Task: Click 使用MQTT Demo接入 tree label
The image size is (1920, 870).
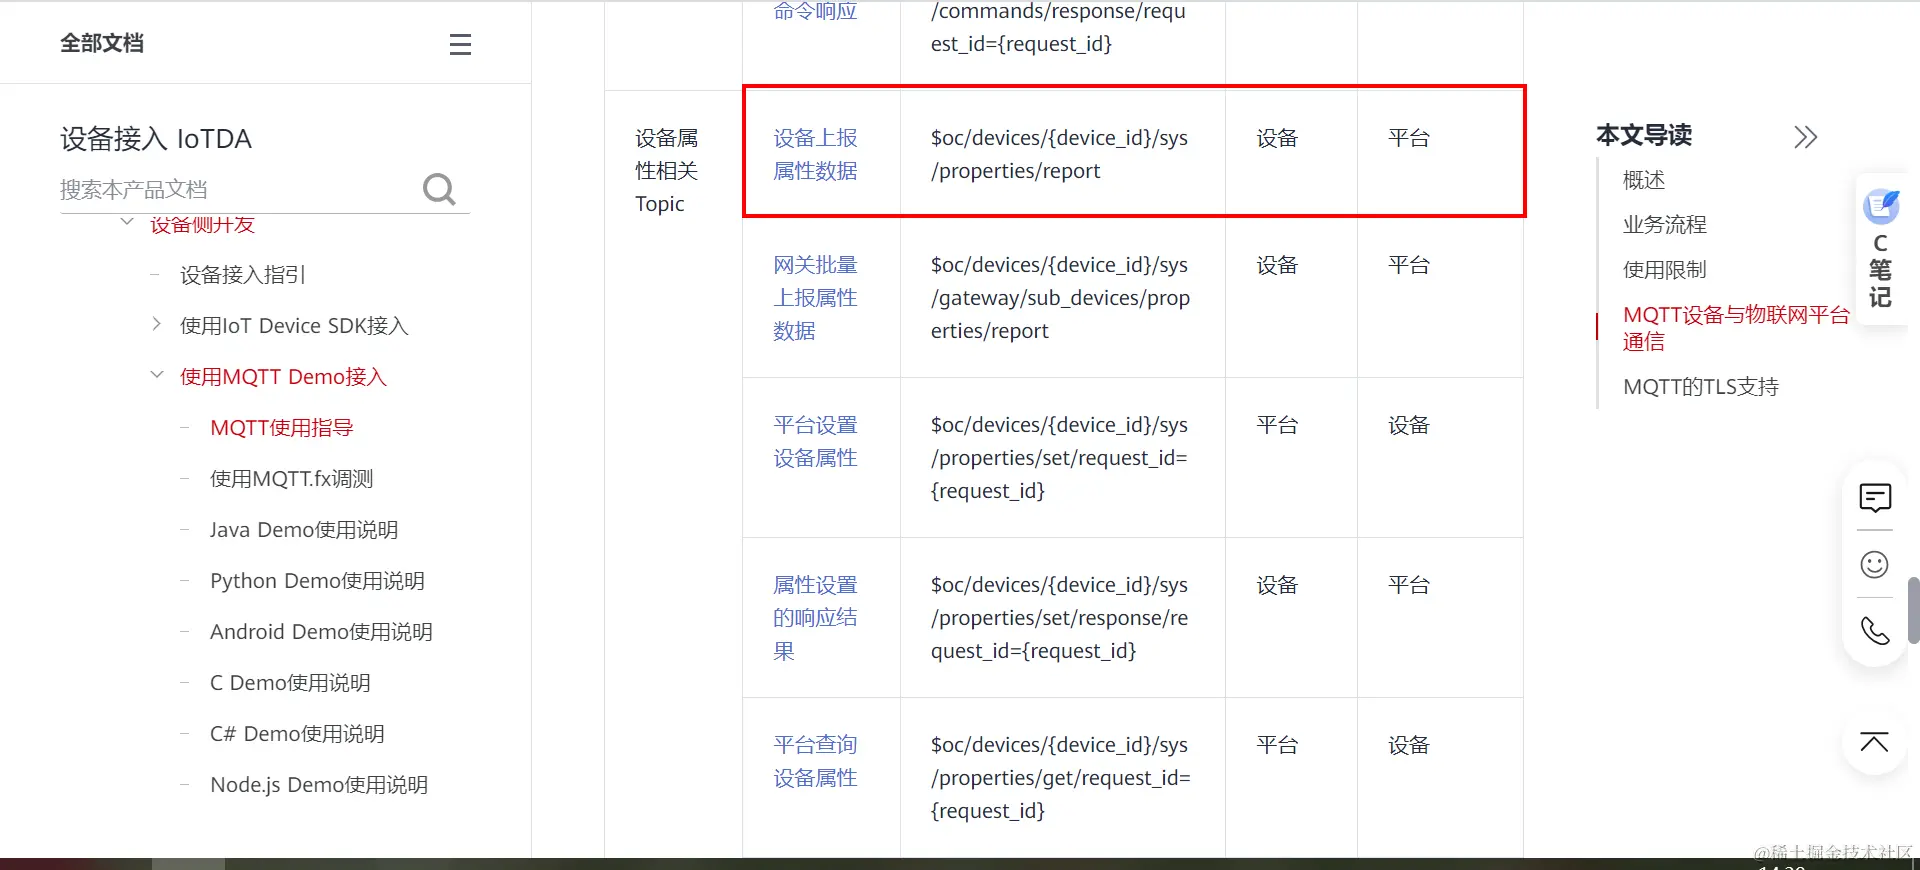Action: (x=283, y=377)
